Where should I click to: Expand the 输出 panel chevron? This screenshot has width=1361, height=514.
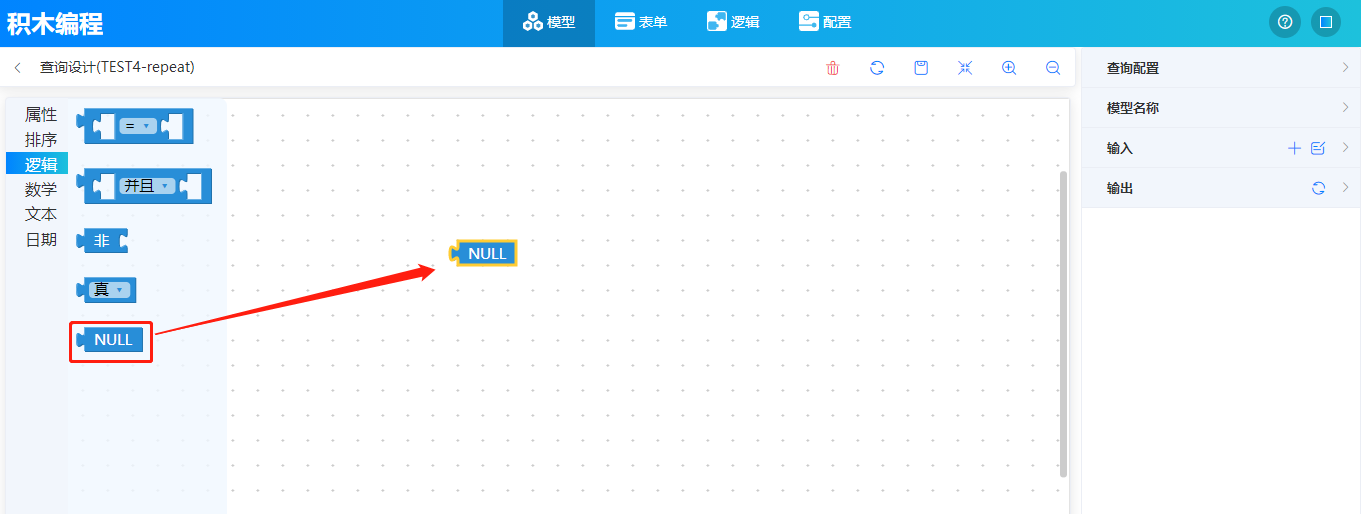point(1345,188)
